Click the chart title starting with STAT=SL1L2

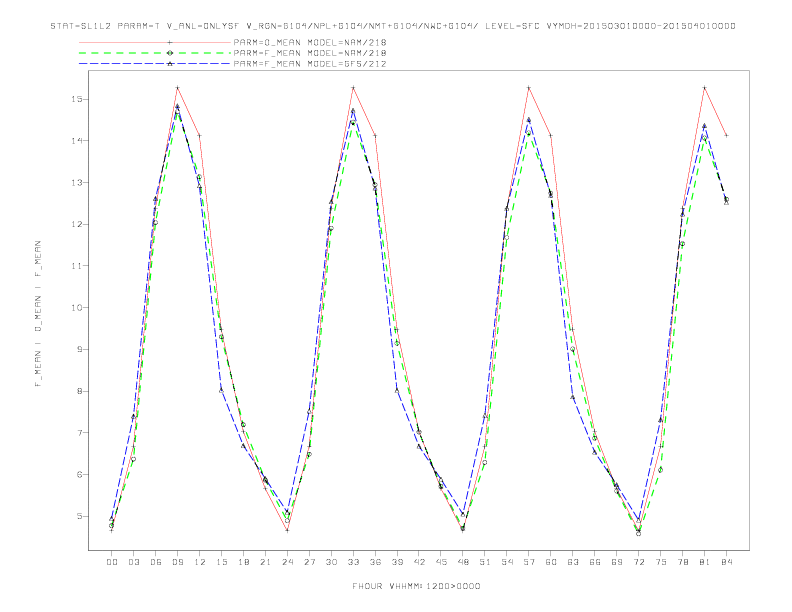click(393, 26)
